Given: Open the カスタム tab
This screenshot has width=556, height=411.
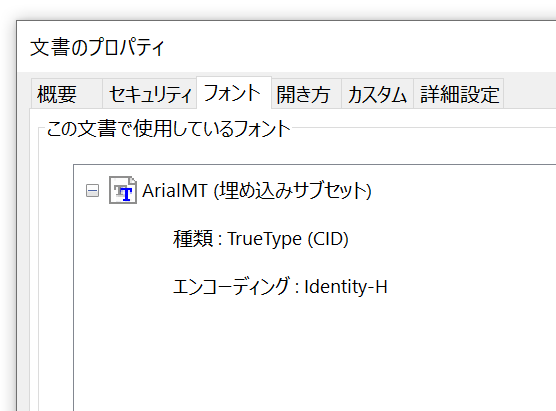Looking at the screenshot, I should (377, 94).
